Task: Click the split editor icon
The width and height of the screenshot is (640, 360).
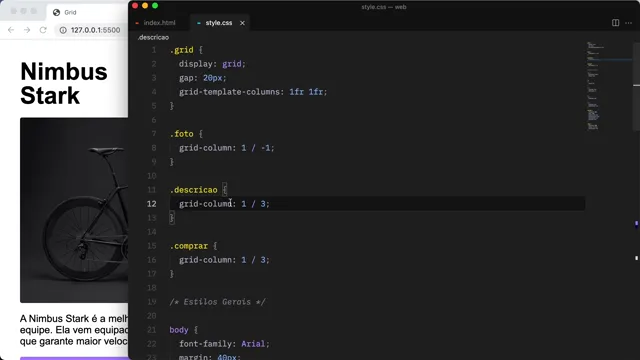Action: coord(615,23)
